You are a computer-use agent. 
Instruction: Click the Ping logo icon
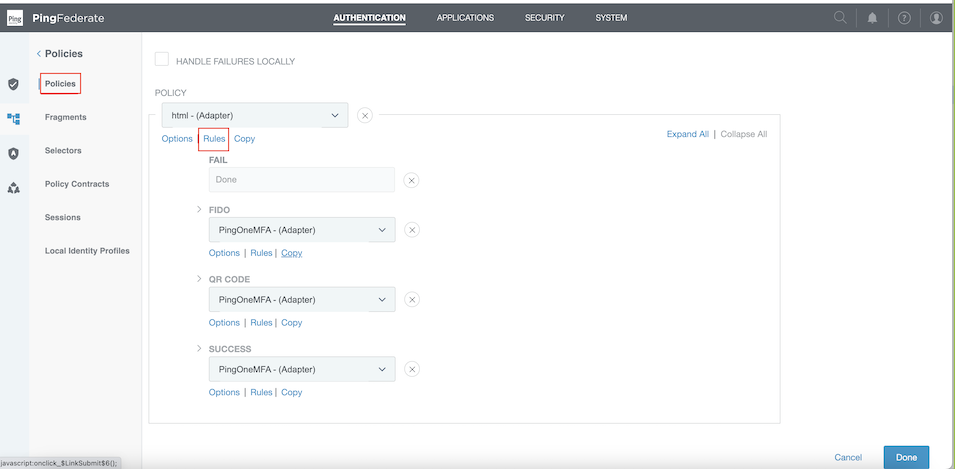[15, 18]
